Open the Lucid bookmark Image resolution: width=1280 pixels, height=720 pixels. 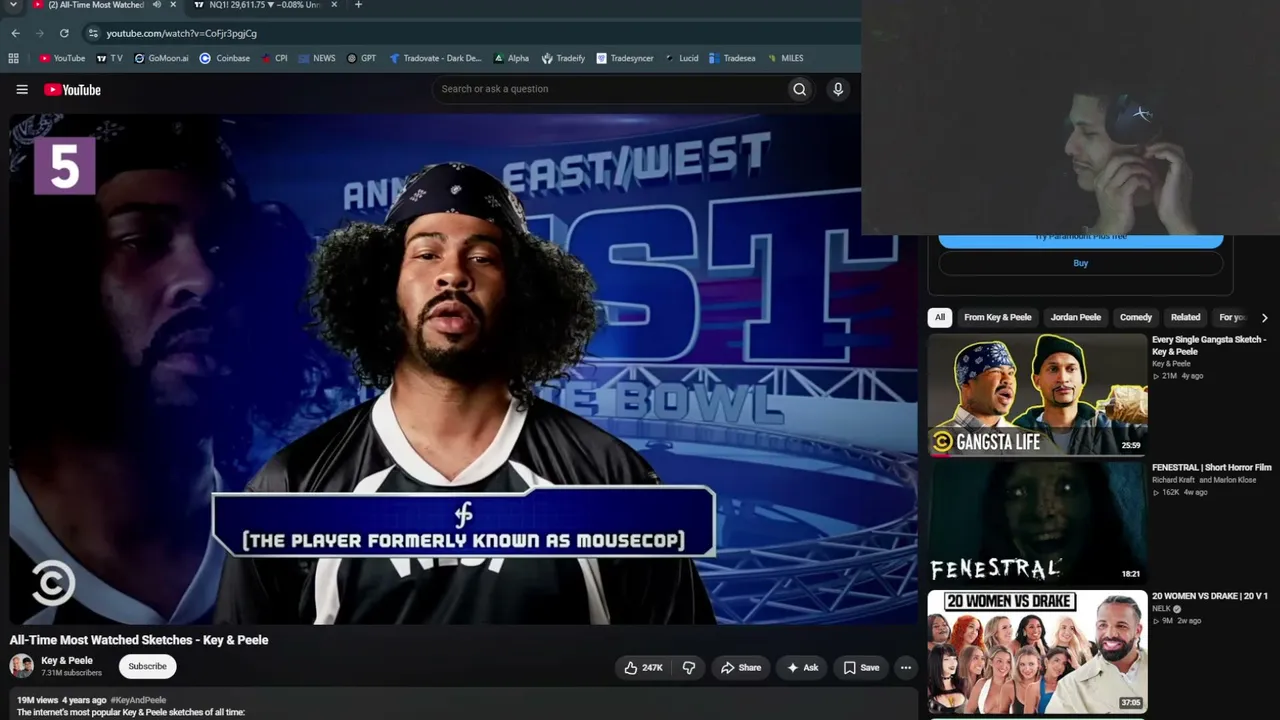coord(681,58)
